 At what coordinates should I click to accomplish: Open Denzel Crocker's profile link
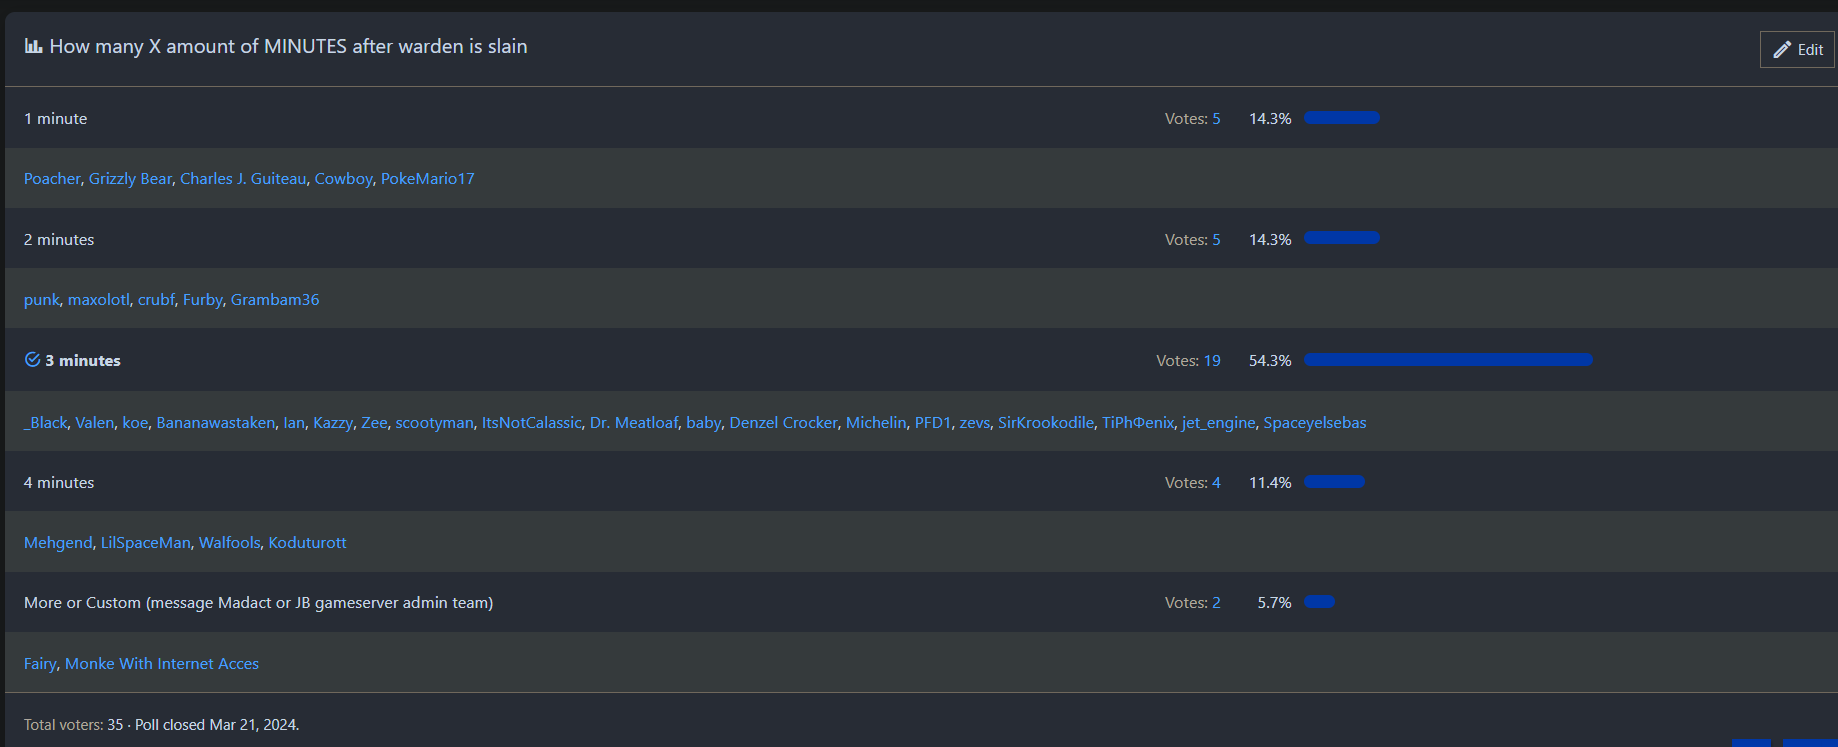pyautogui.click(x=783, y=423)
